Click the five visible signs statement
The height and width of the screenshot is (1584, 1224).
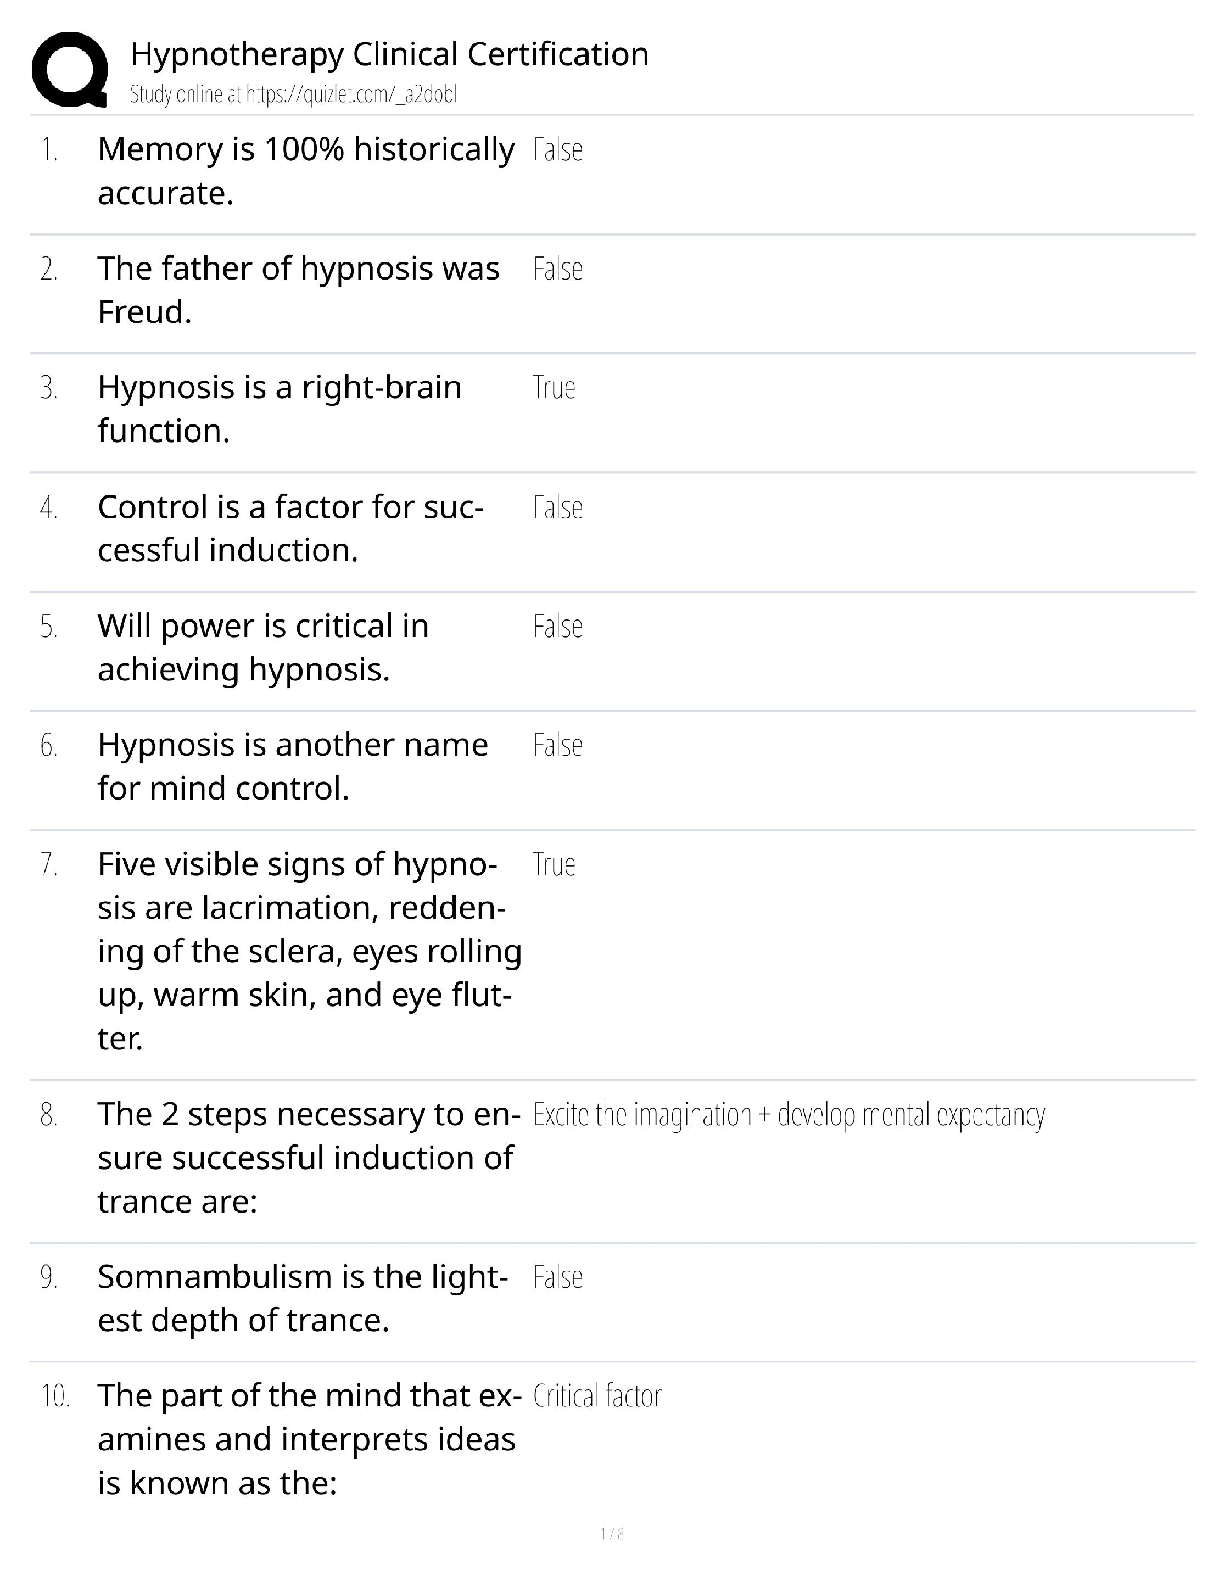coord(309,951)
